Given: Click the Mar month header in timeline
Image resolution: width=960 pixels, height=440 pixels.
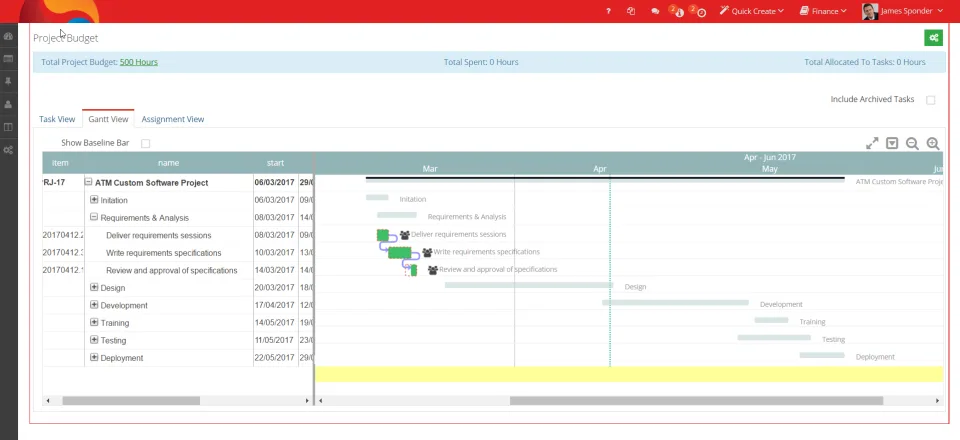Looking at the screenshot, I should (x=430, y=169).
